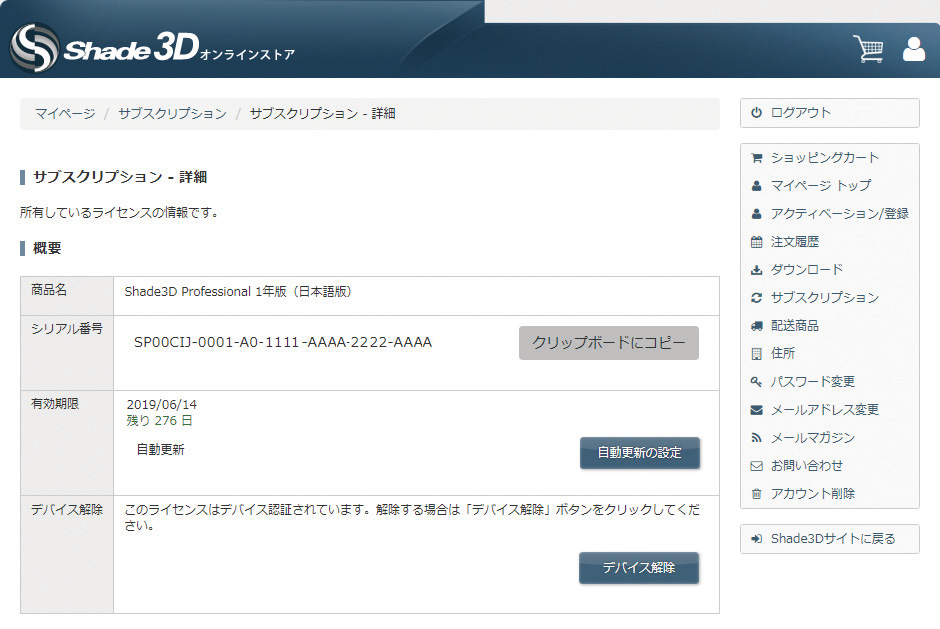Click product name Shade3D Professional 1年版
Screen dimensions: 940x629
[238, 292]
